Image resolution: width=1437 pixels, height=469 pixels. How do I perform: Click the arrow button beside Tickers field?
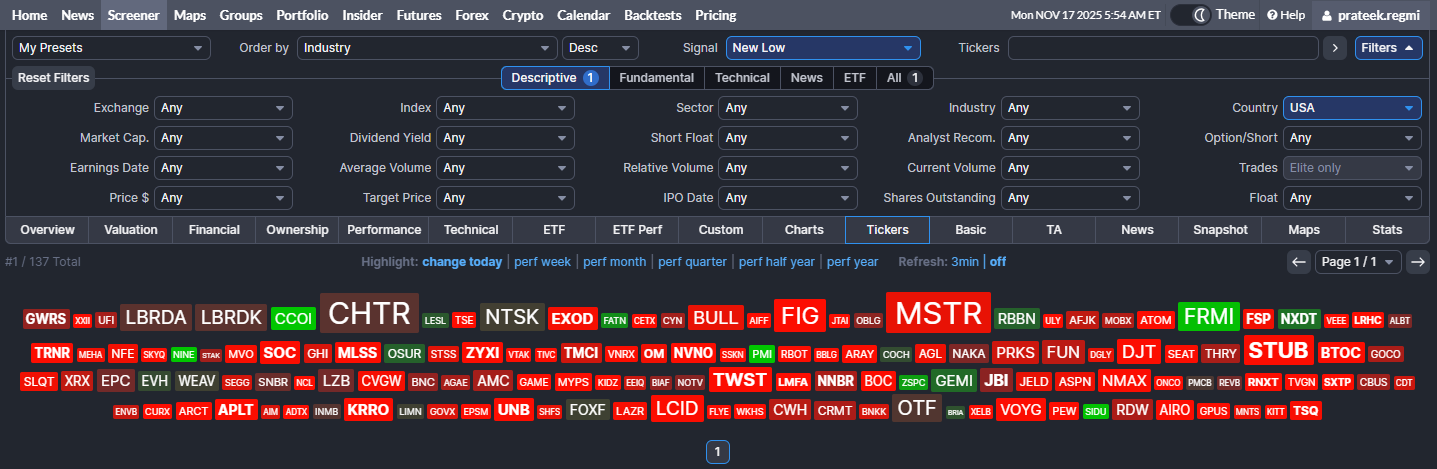(x=1334, y=48)
